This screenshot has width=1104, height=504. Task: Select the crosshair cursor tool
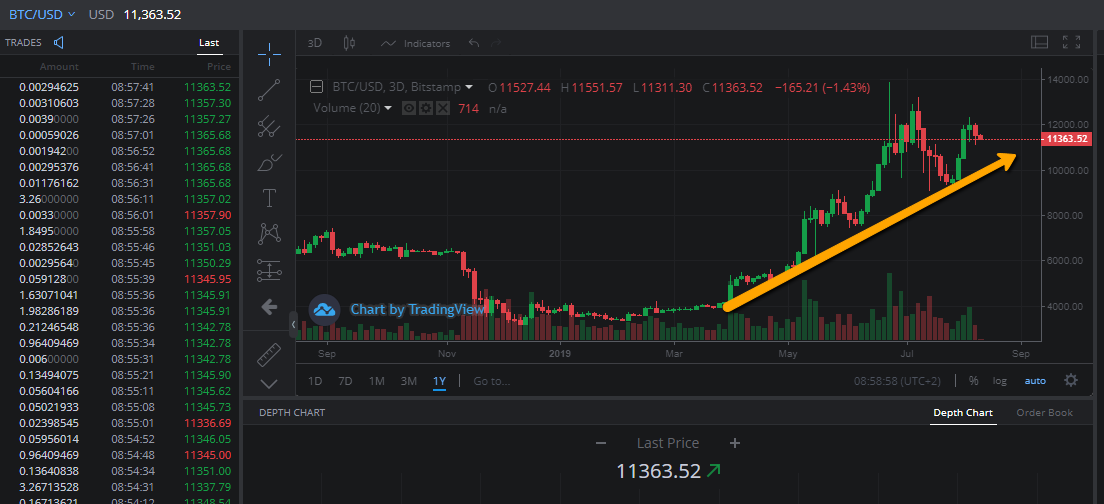pos(269,53)
